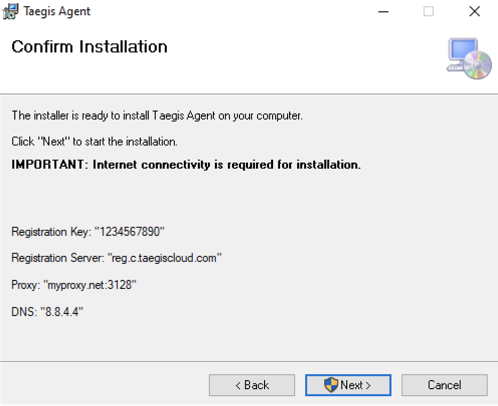Click the myproxy.net:3128 proxy value
The height and width of the screenshot is (406, 498).
click(90, 285)
